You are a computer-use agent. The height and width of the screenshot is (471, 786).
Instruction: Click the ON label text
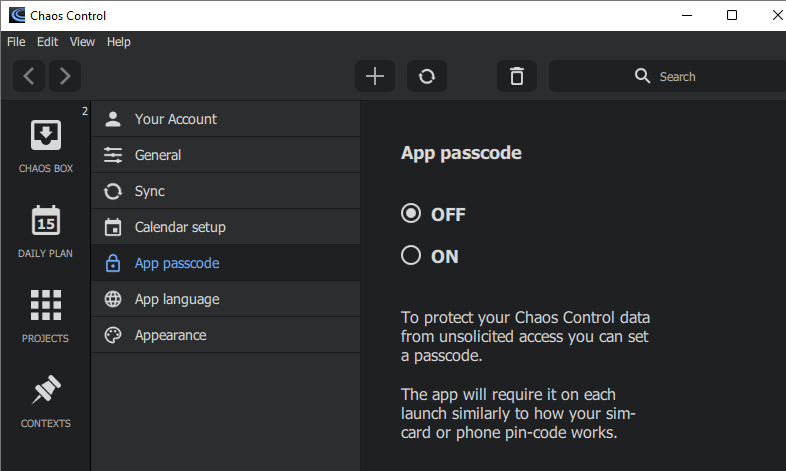click(x=445, y=257)
